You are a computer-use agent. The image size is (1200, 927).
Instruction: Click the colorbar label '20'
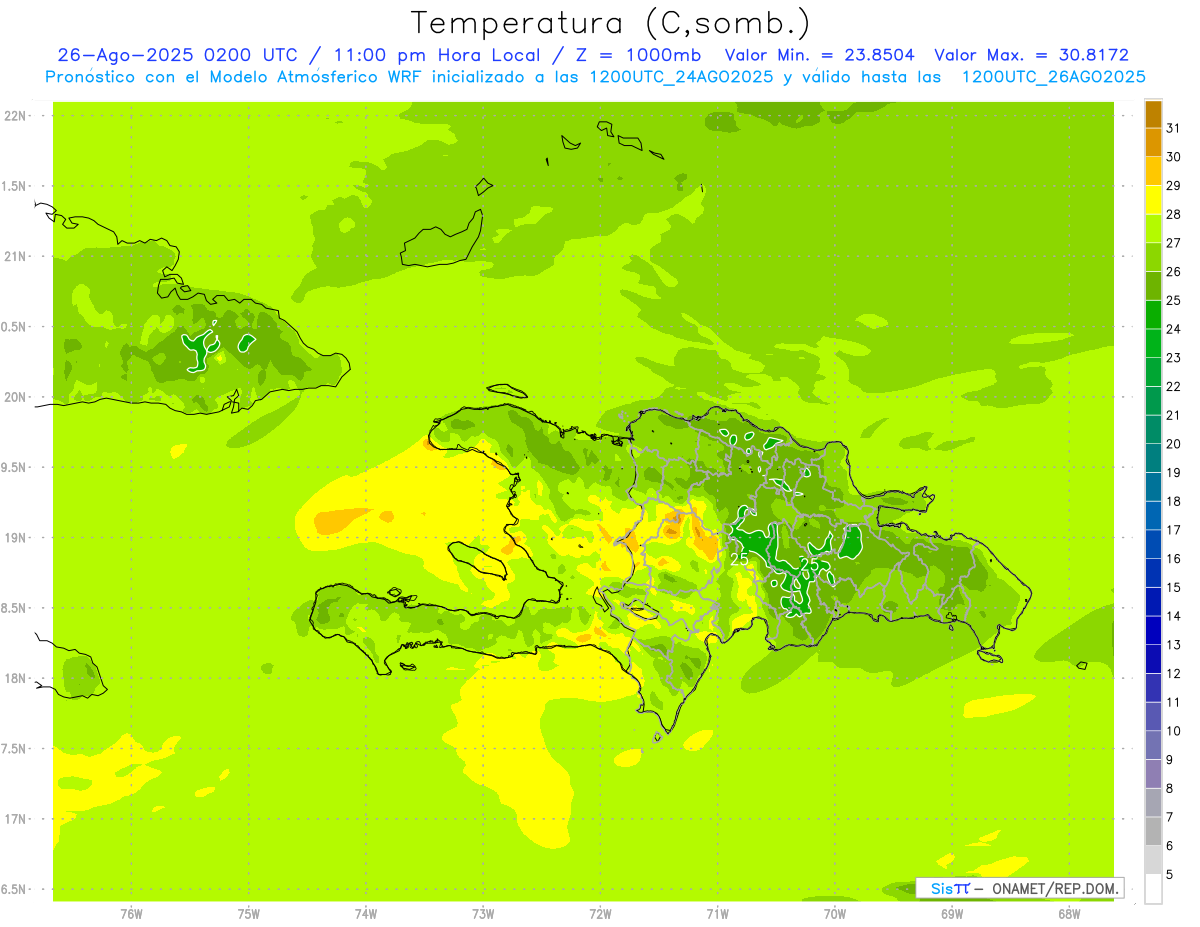1174,444
